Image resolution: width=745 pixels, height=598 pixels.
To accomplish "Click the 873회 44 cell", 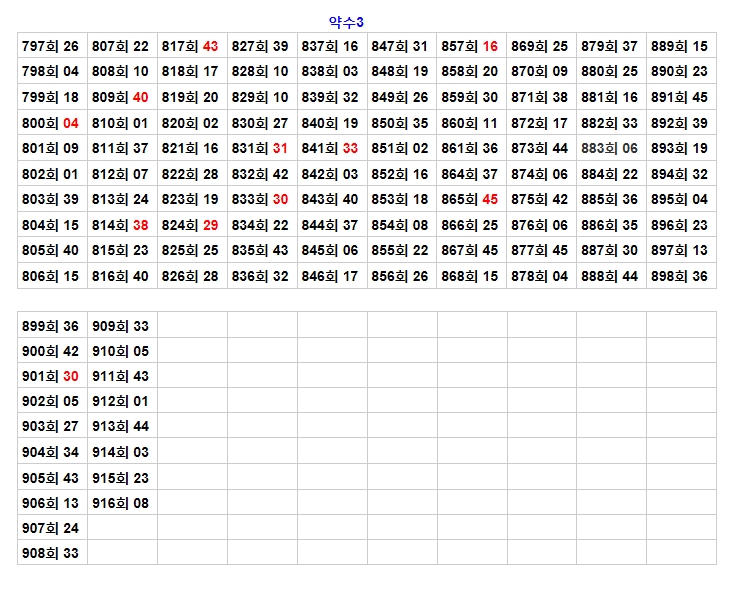I will tap(540, 148).
